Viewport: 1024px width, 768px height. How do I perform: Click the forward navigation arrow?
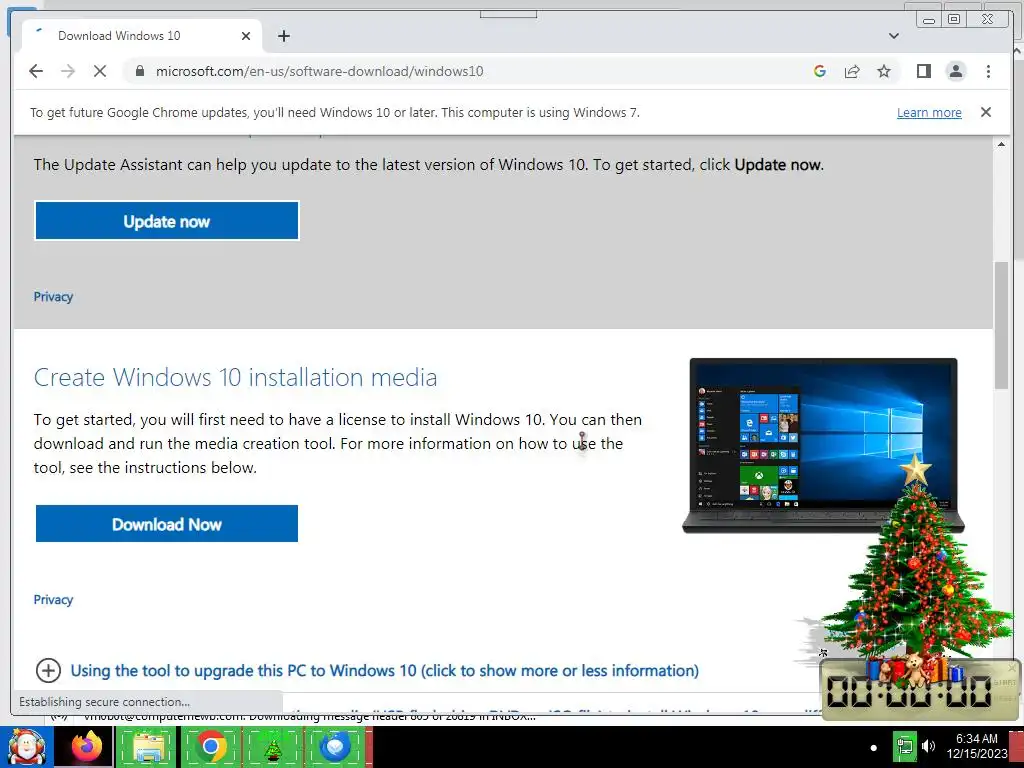(x=68, y=71)
